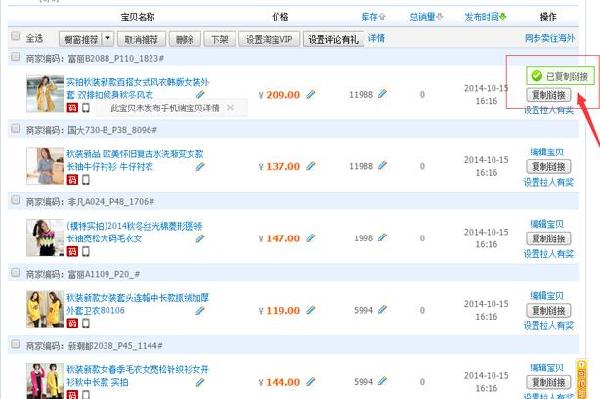
Task: Click the 设置淘宝VIP button
Action: (269, 39)
